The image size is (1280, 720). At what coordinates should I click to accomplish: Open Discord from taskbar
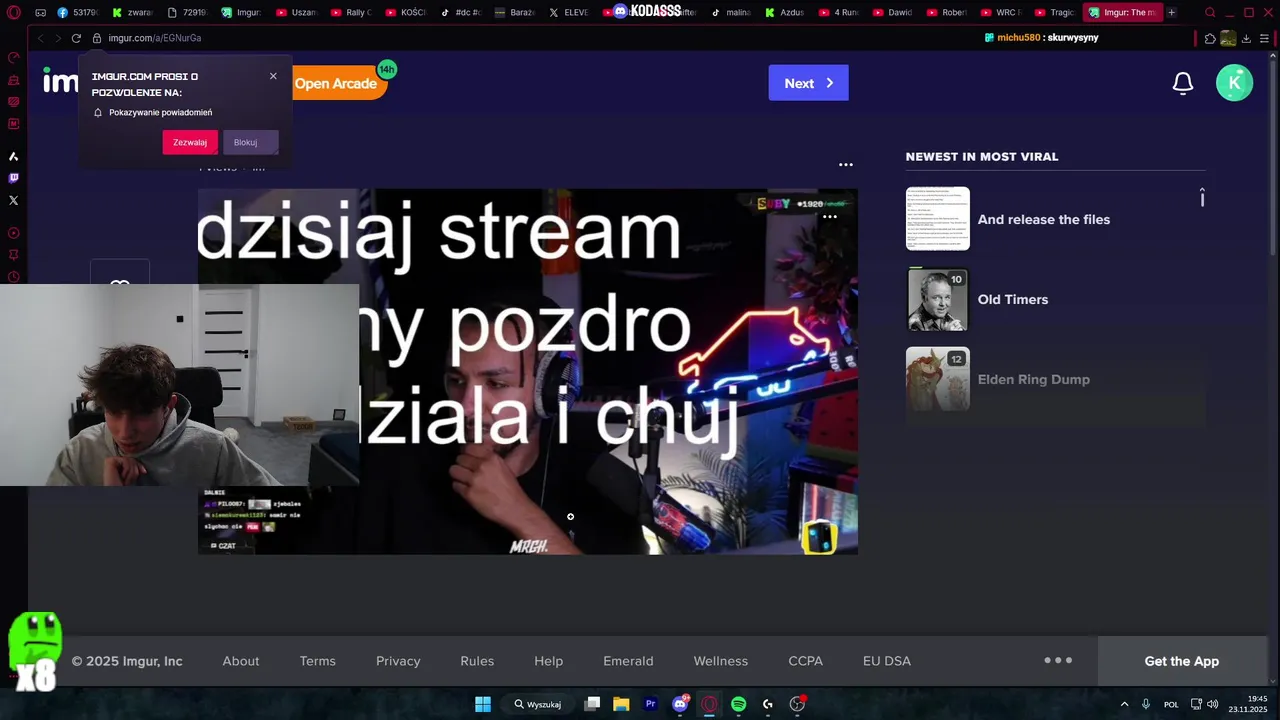(680, 704)
